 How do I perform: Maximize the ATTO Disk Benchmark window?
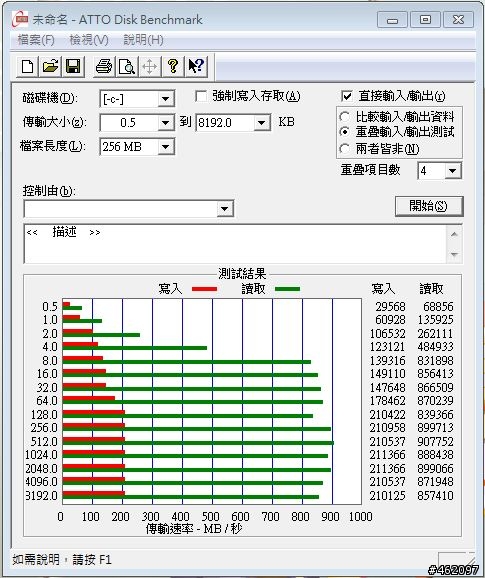pos(425,20)
